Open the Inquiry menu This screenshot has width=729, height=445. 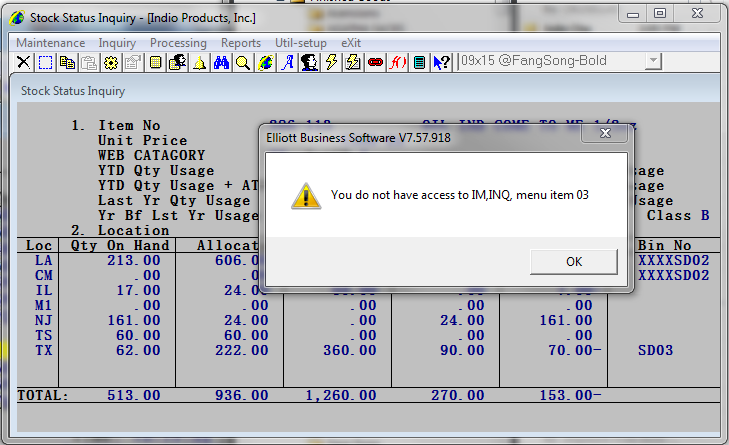(x=117, y=43)
